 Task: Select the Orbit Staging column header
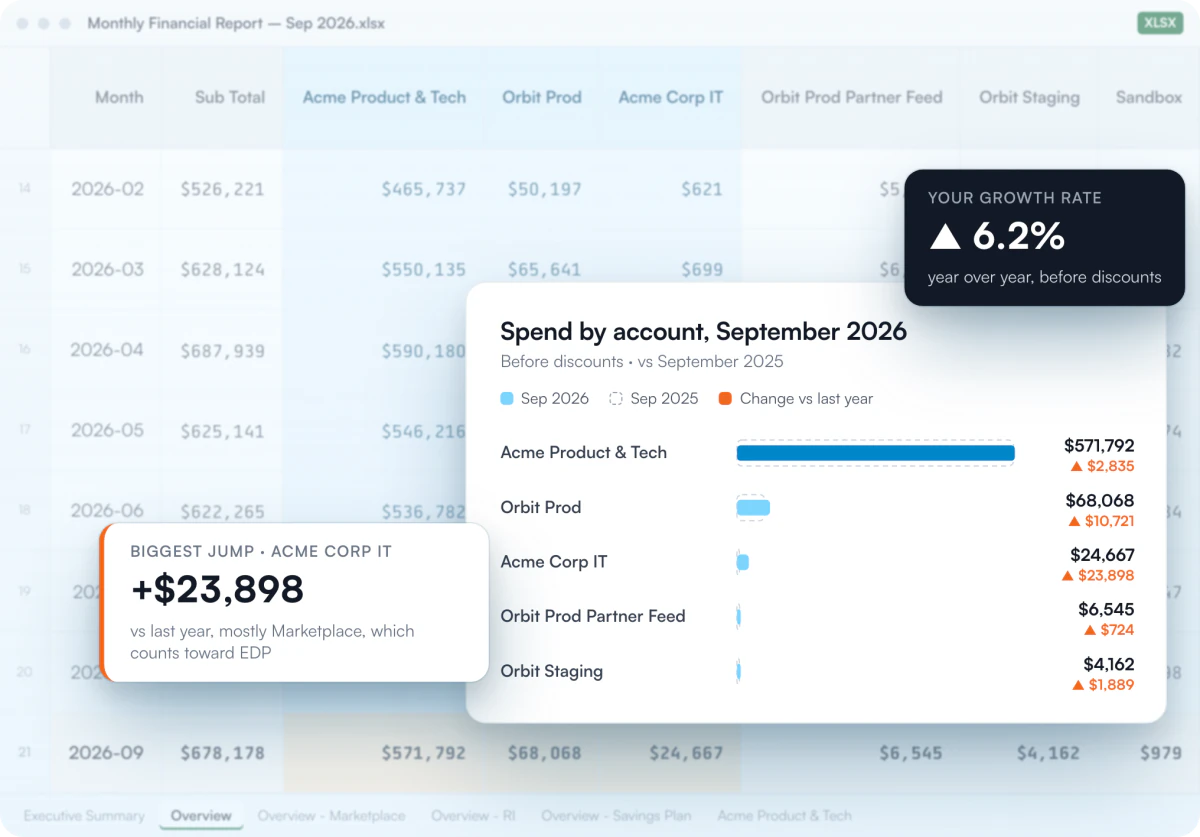pos(1029,97)
